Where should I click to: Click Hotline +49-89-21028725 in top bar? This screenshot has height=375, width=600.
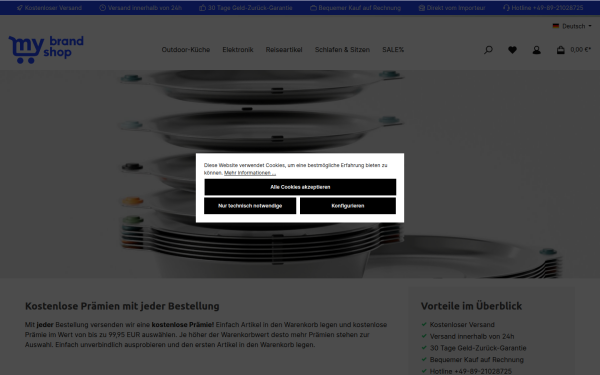coord(547,8)
